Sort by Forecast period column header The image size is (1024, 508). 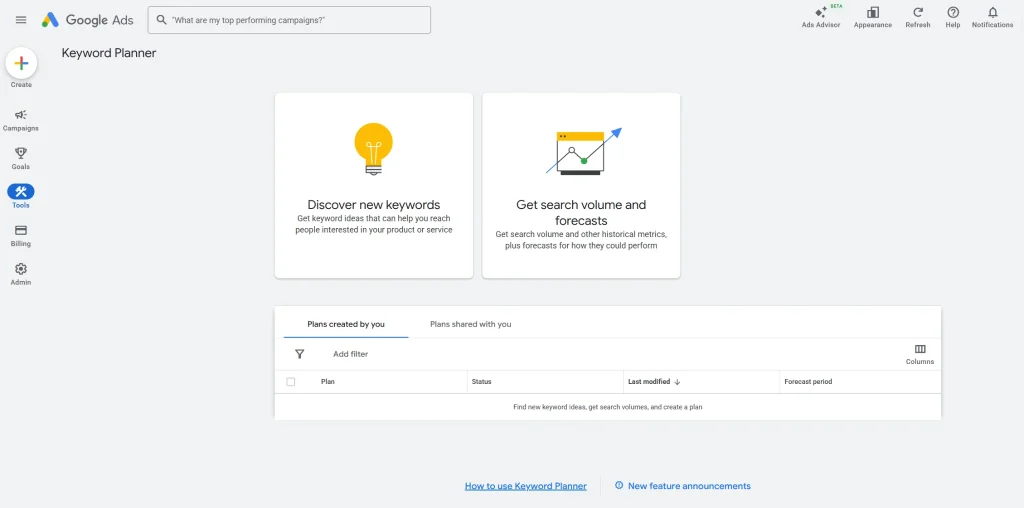pyautogui.click(x=808, y=382)
